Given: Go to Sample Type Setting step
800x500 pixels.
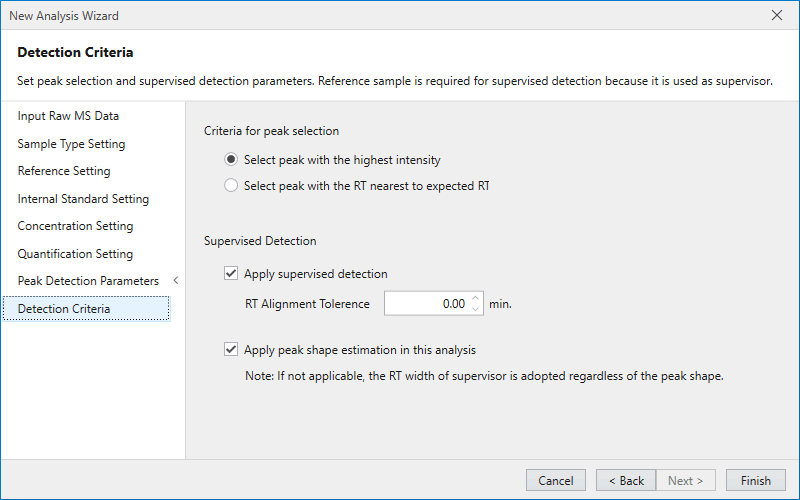Looking at the screenshot, I should click(71, 144).
